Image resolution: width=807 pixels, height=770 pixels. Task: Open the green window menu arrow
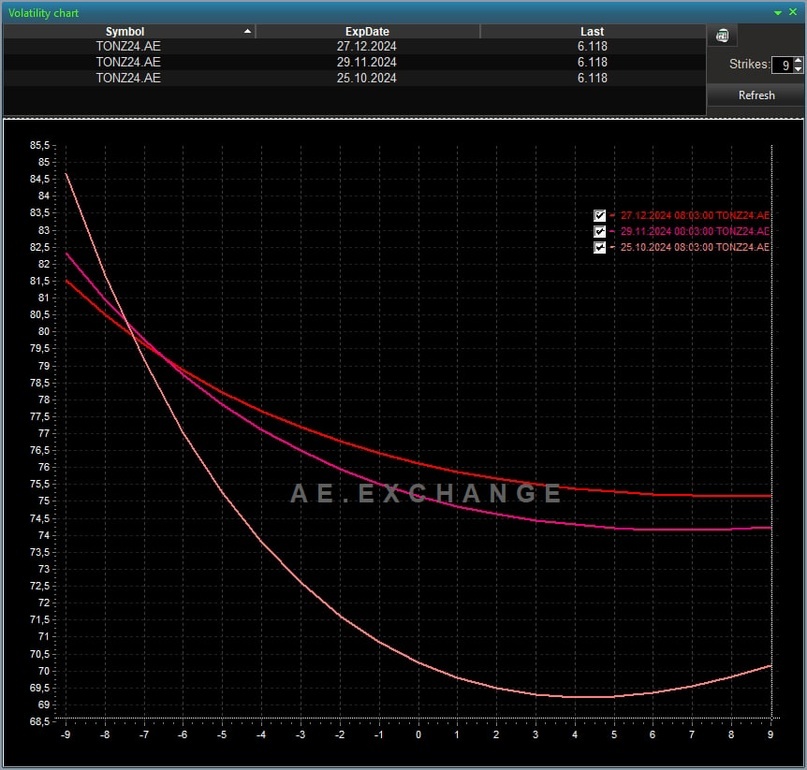[778, 13]
